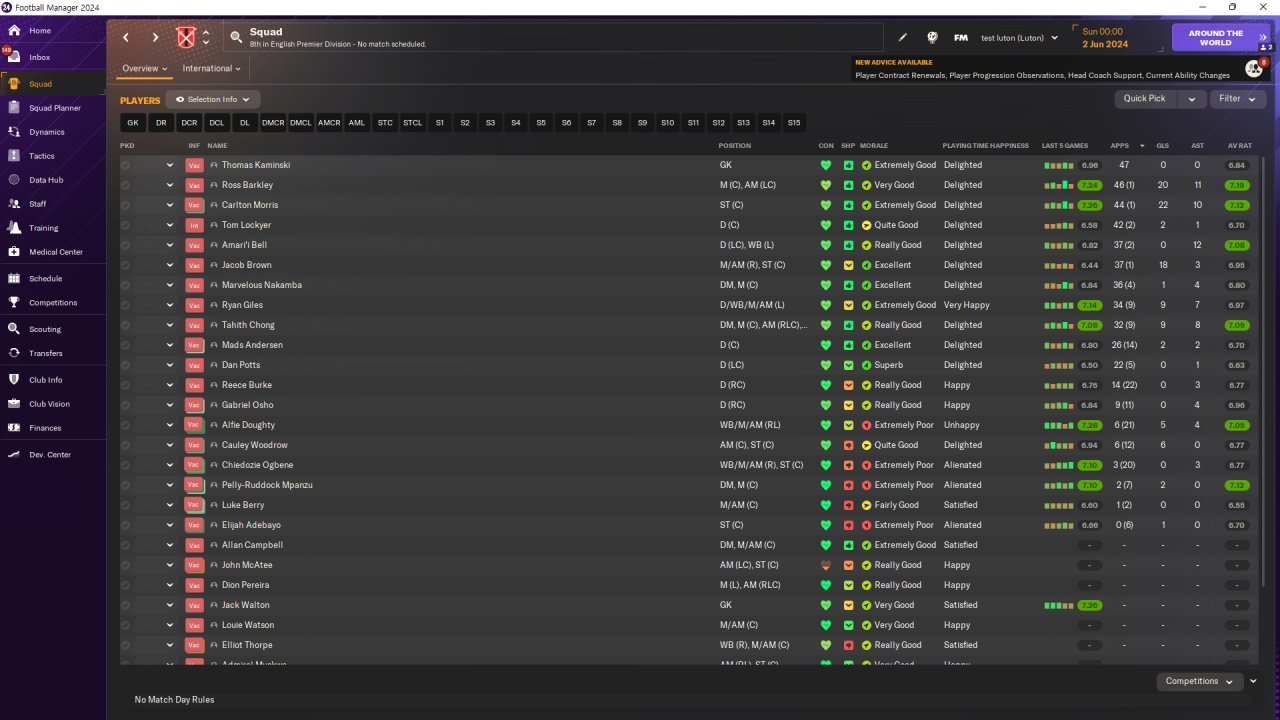
Task: Go to the Staff section
Action: tap(53, 204)
